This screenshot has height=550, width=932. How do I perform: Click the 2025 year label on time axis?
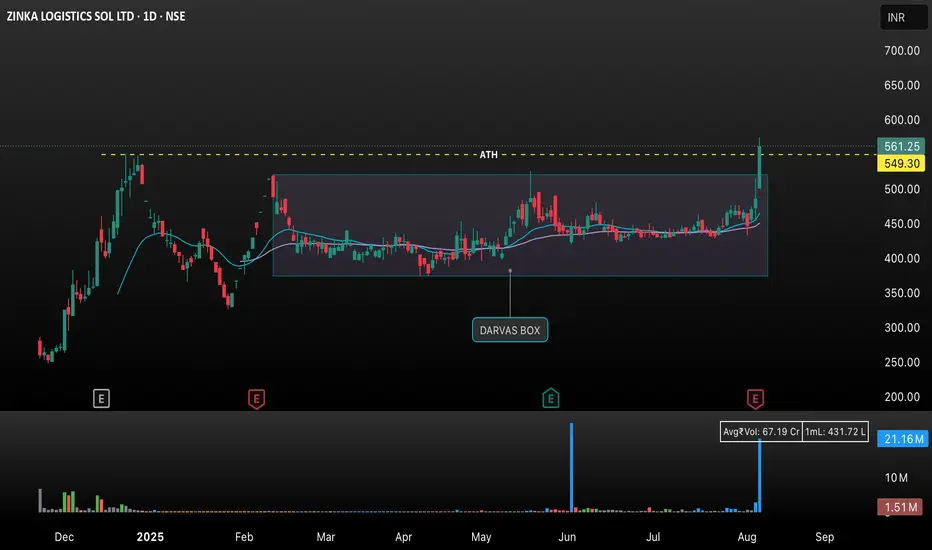pyautogui.click(x=150, y=537)
